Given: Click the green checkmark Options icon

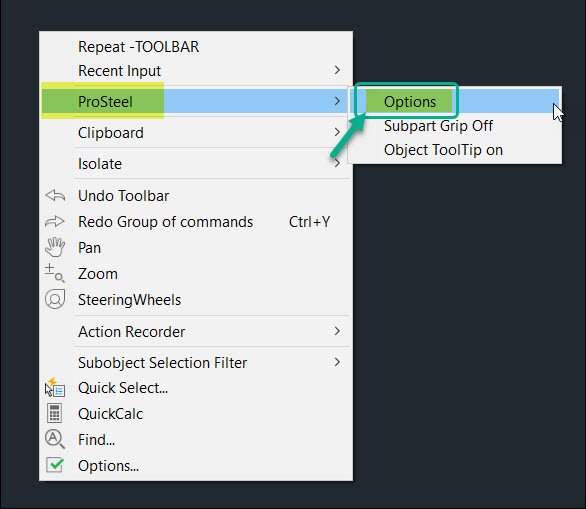Looking at the screenshot, I should coord(55,465).
